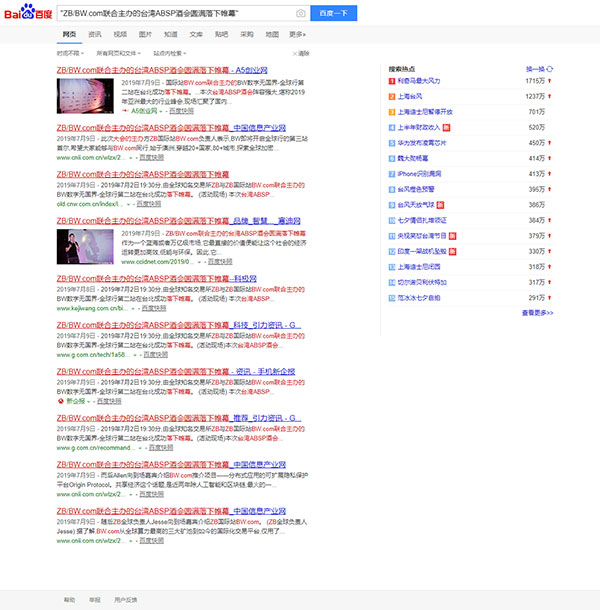The width and height of the screenshot is (600, 610).
Task: Click the 701万 search count
Action: pyautogui.click(x=537, y=112)
